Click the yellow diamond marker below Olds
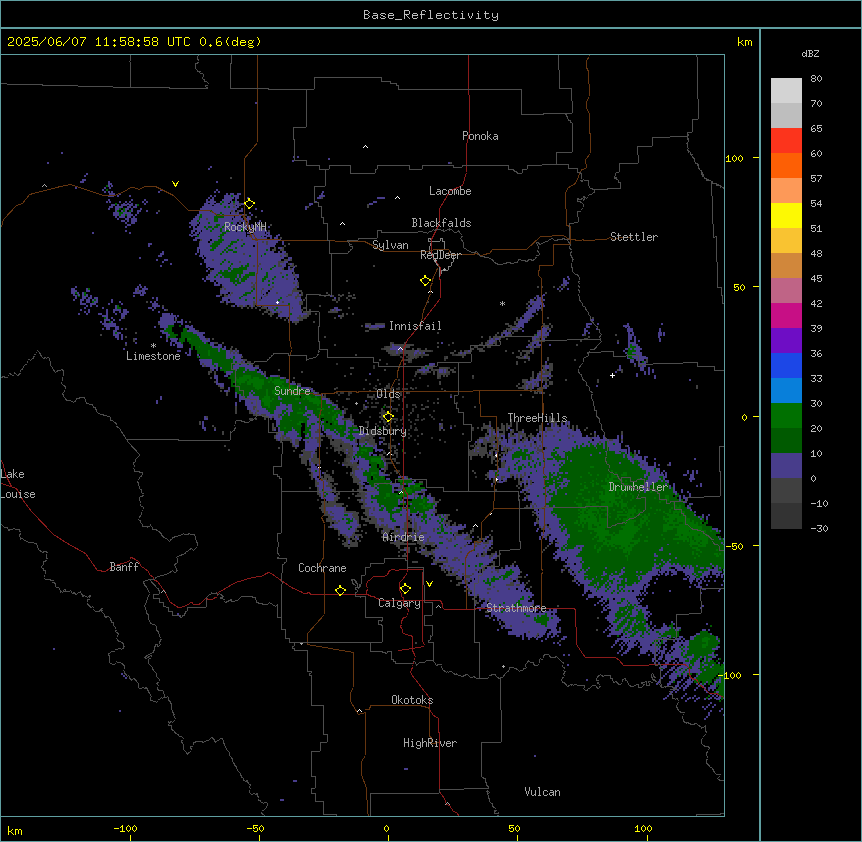This screenshot has height=842, width=862. (x=388, y=417)
